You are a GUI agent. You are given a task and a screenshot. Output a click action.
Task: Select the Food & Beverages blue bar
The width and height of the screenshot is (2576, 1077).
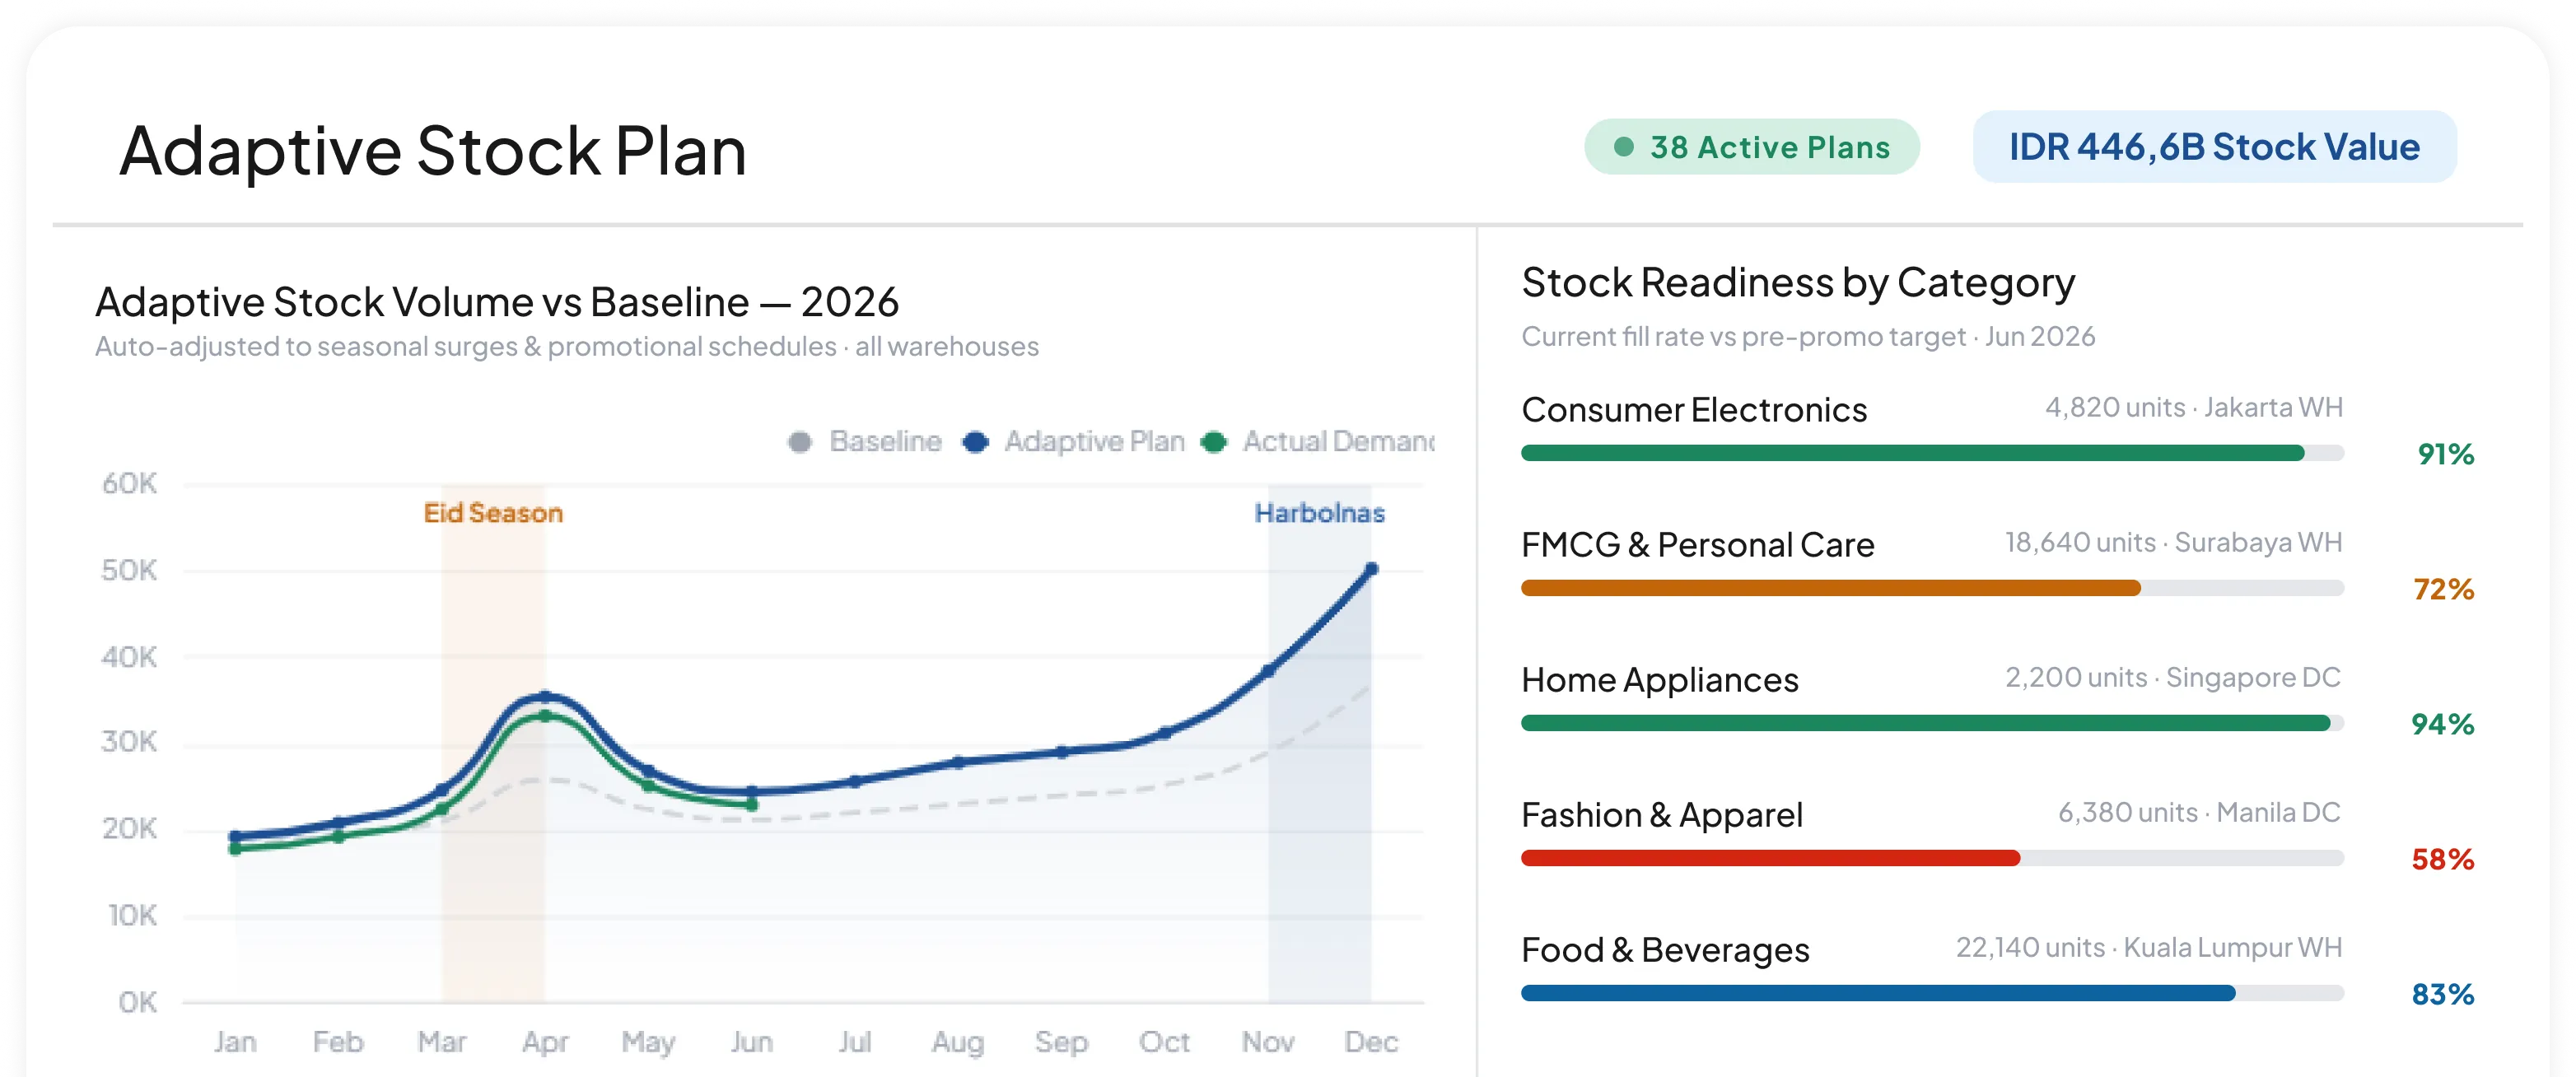click(x=1878, y=993)
